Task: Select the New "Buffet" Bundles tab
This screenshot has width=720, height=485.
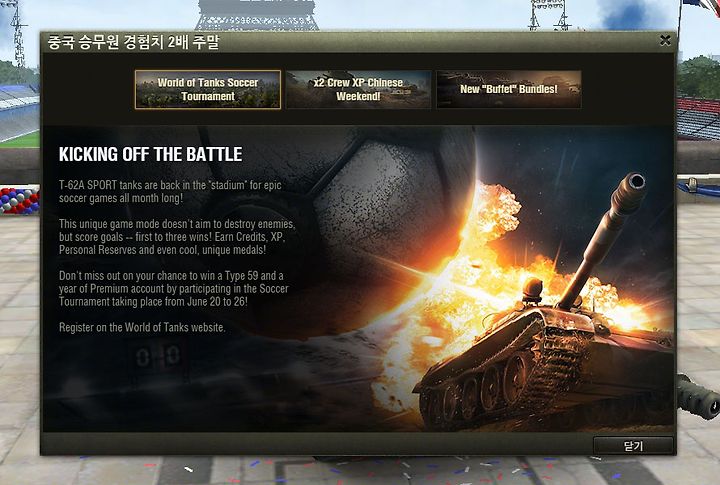Action: pyautogui.click(x=509, y=89)
